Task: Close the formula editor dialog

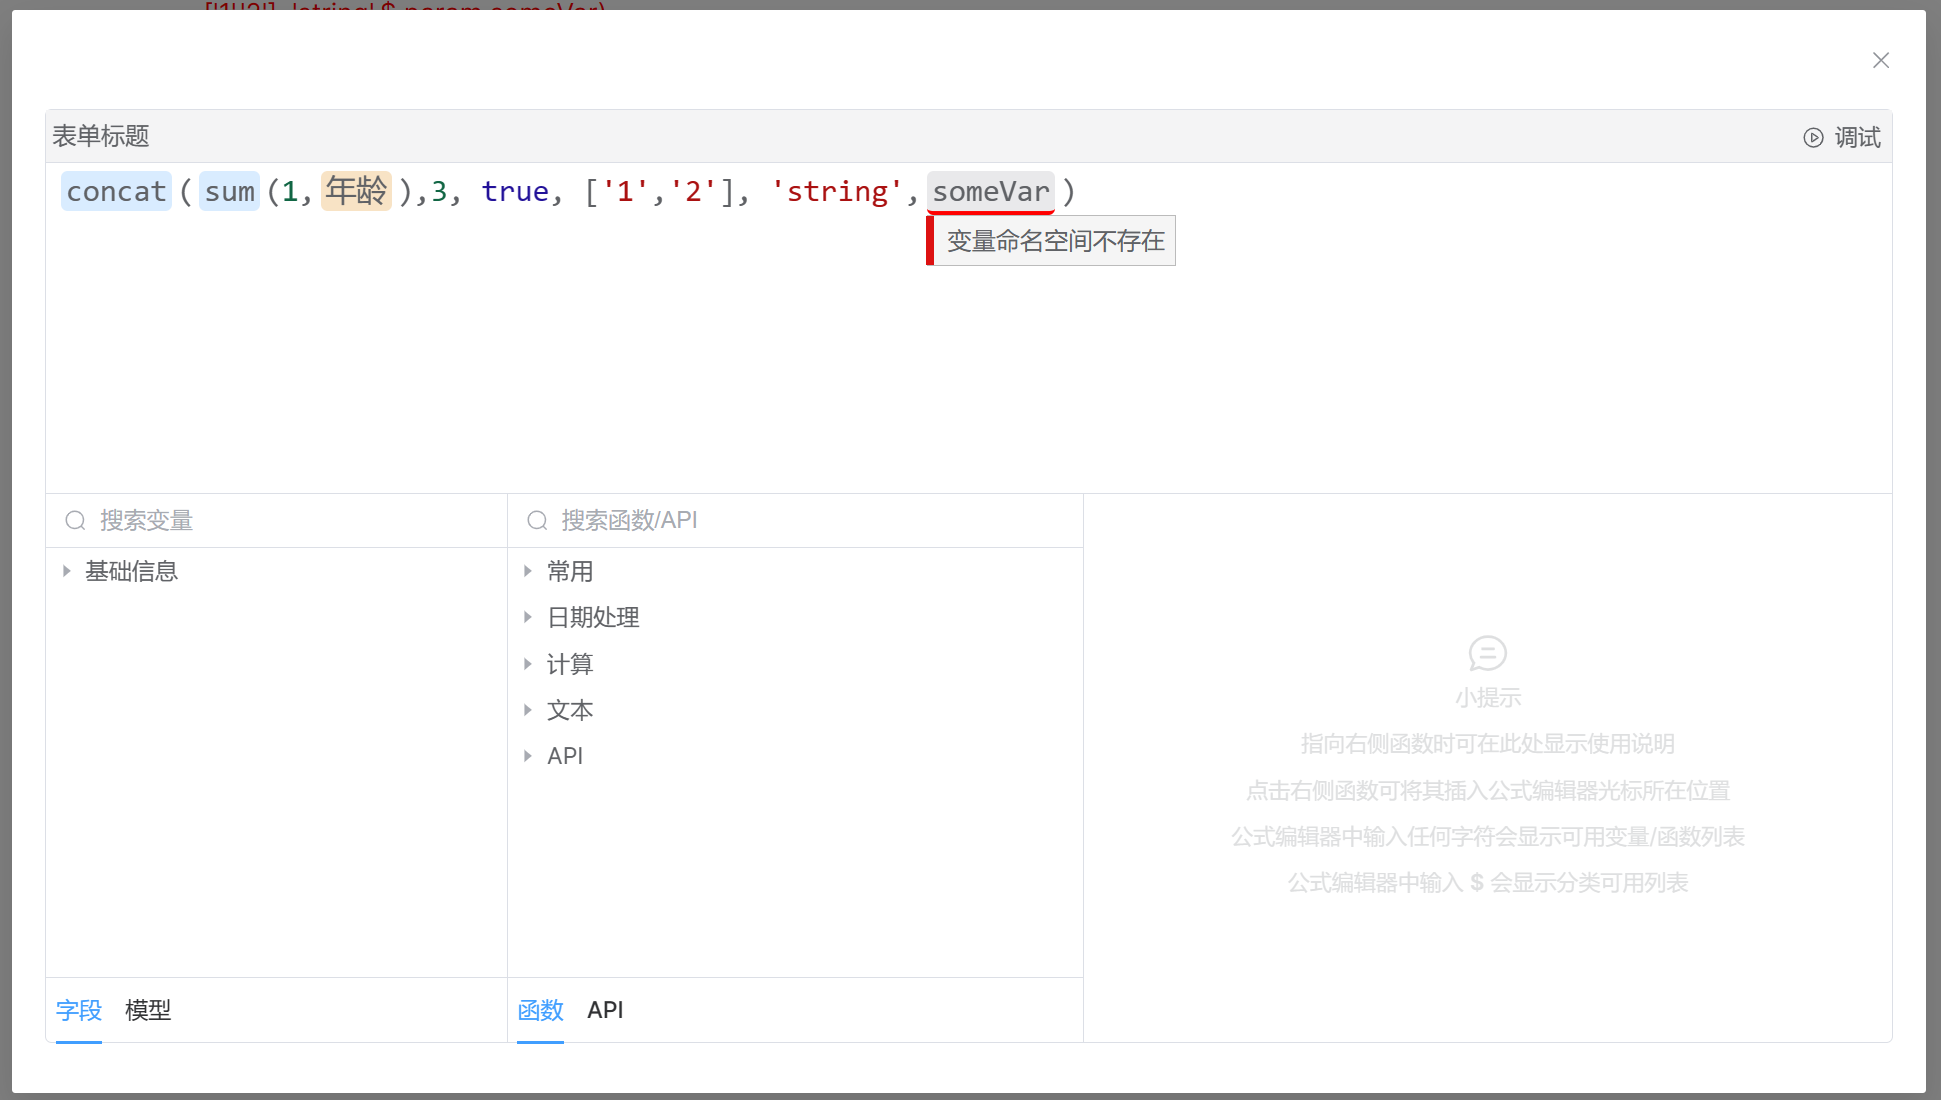Action: click(1880, 61)
